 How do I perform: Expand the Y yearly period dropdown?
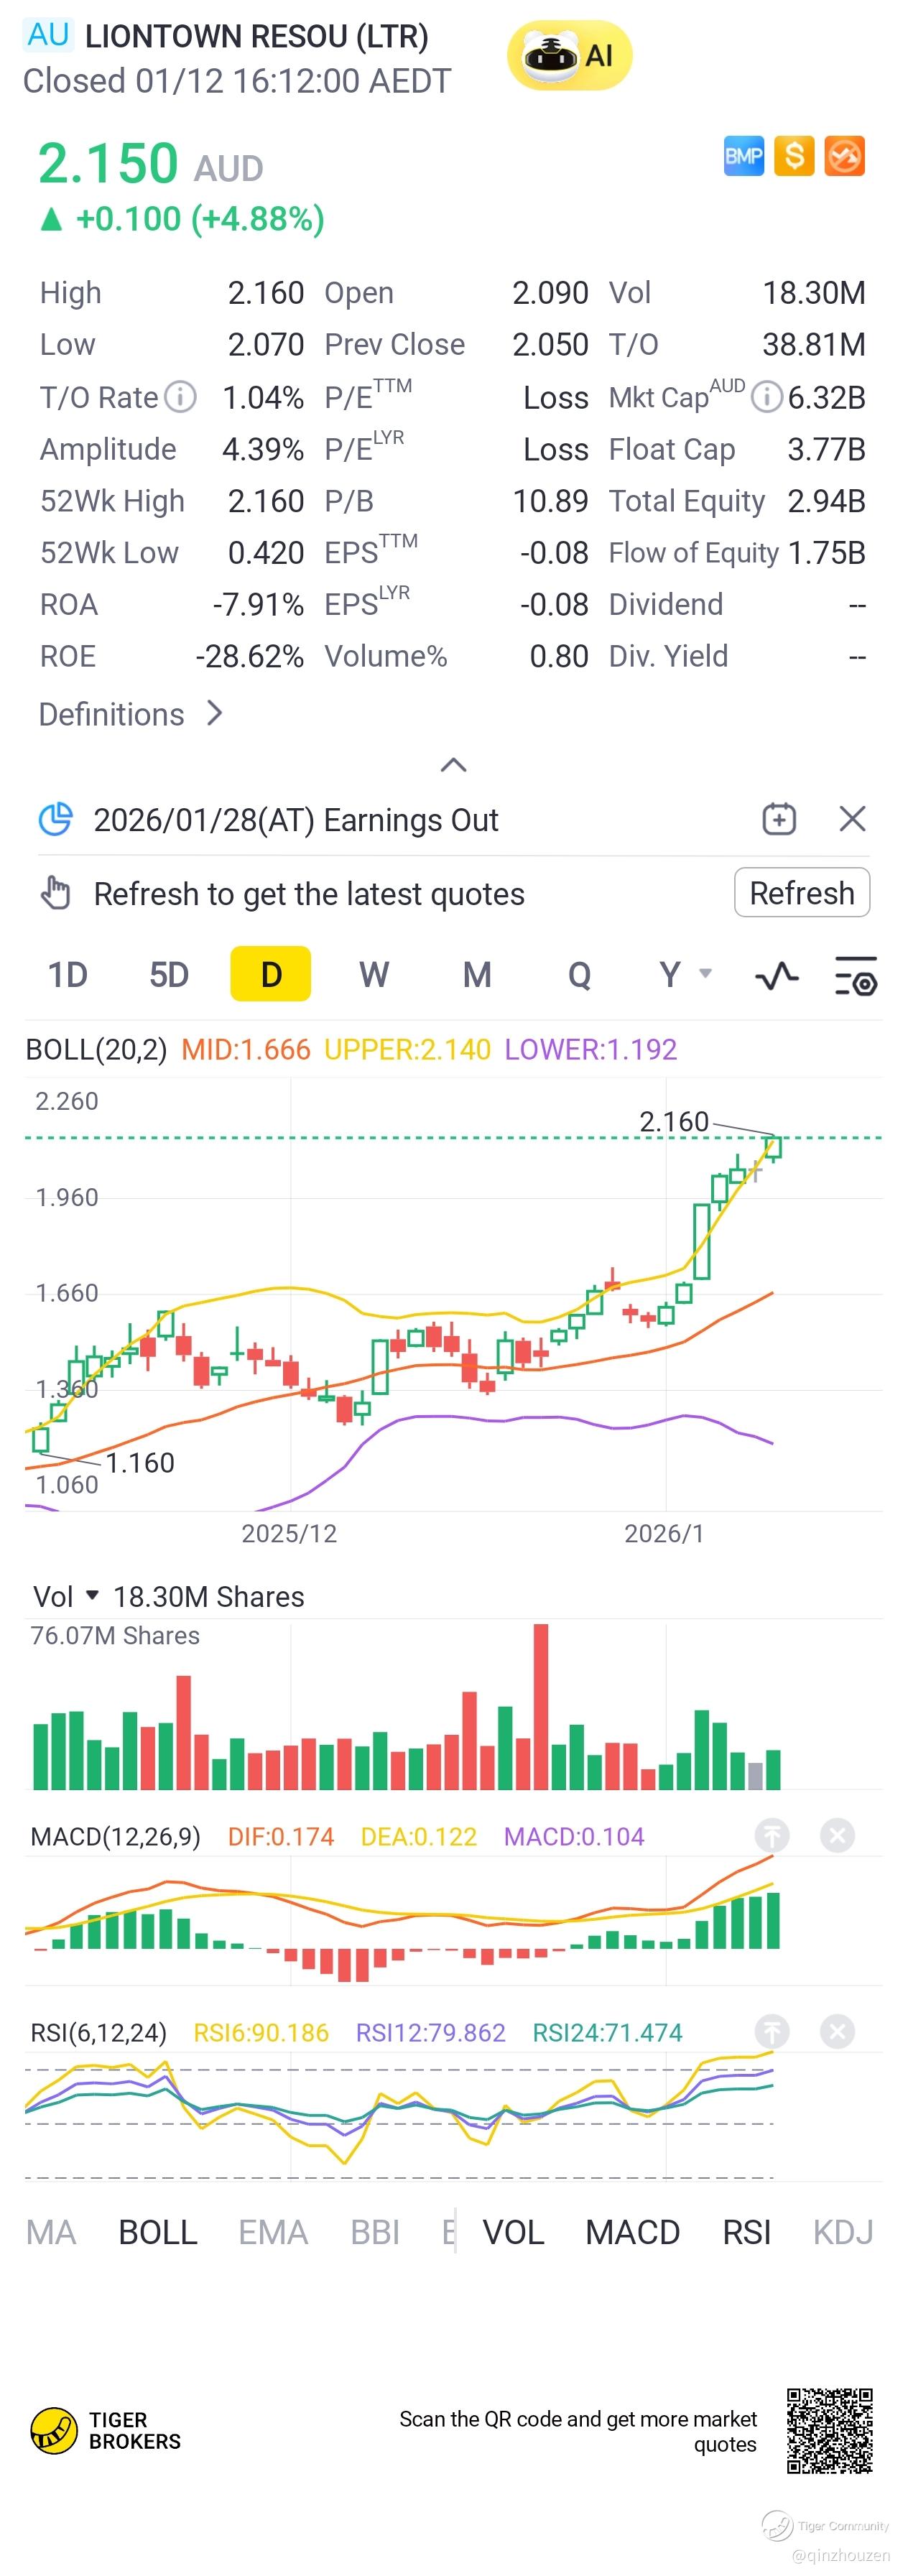[x=685, y=974]
